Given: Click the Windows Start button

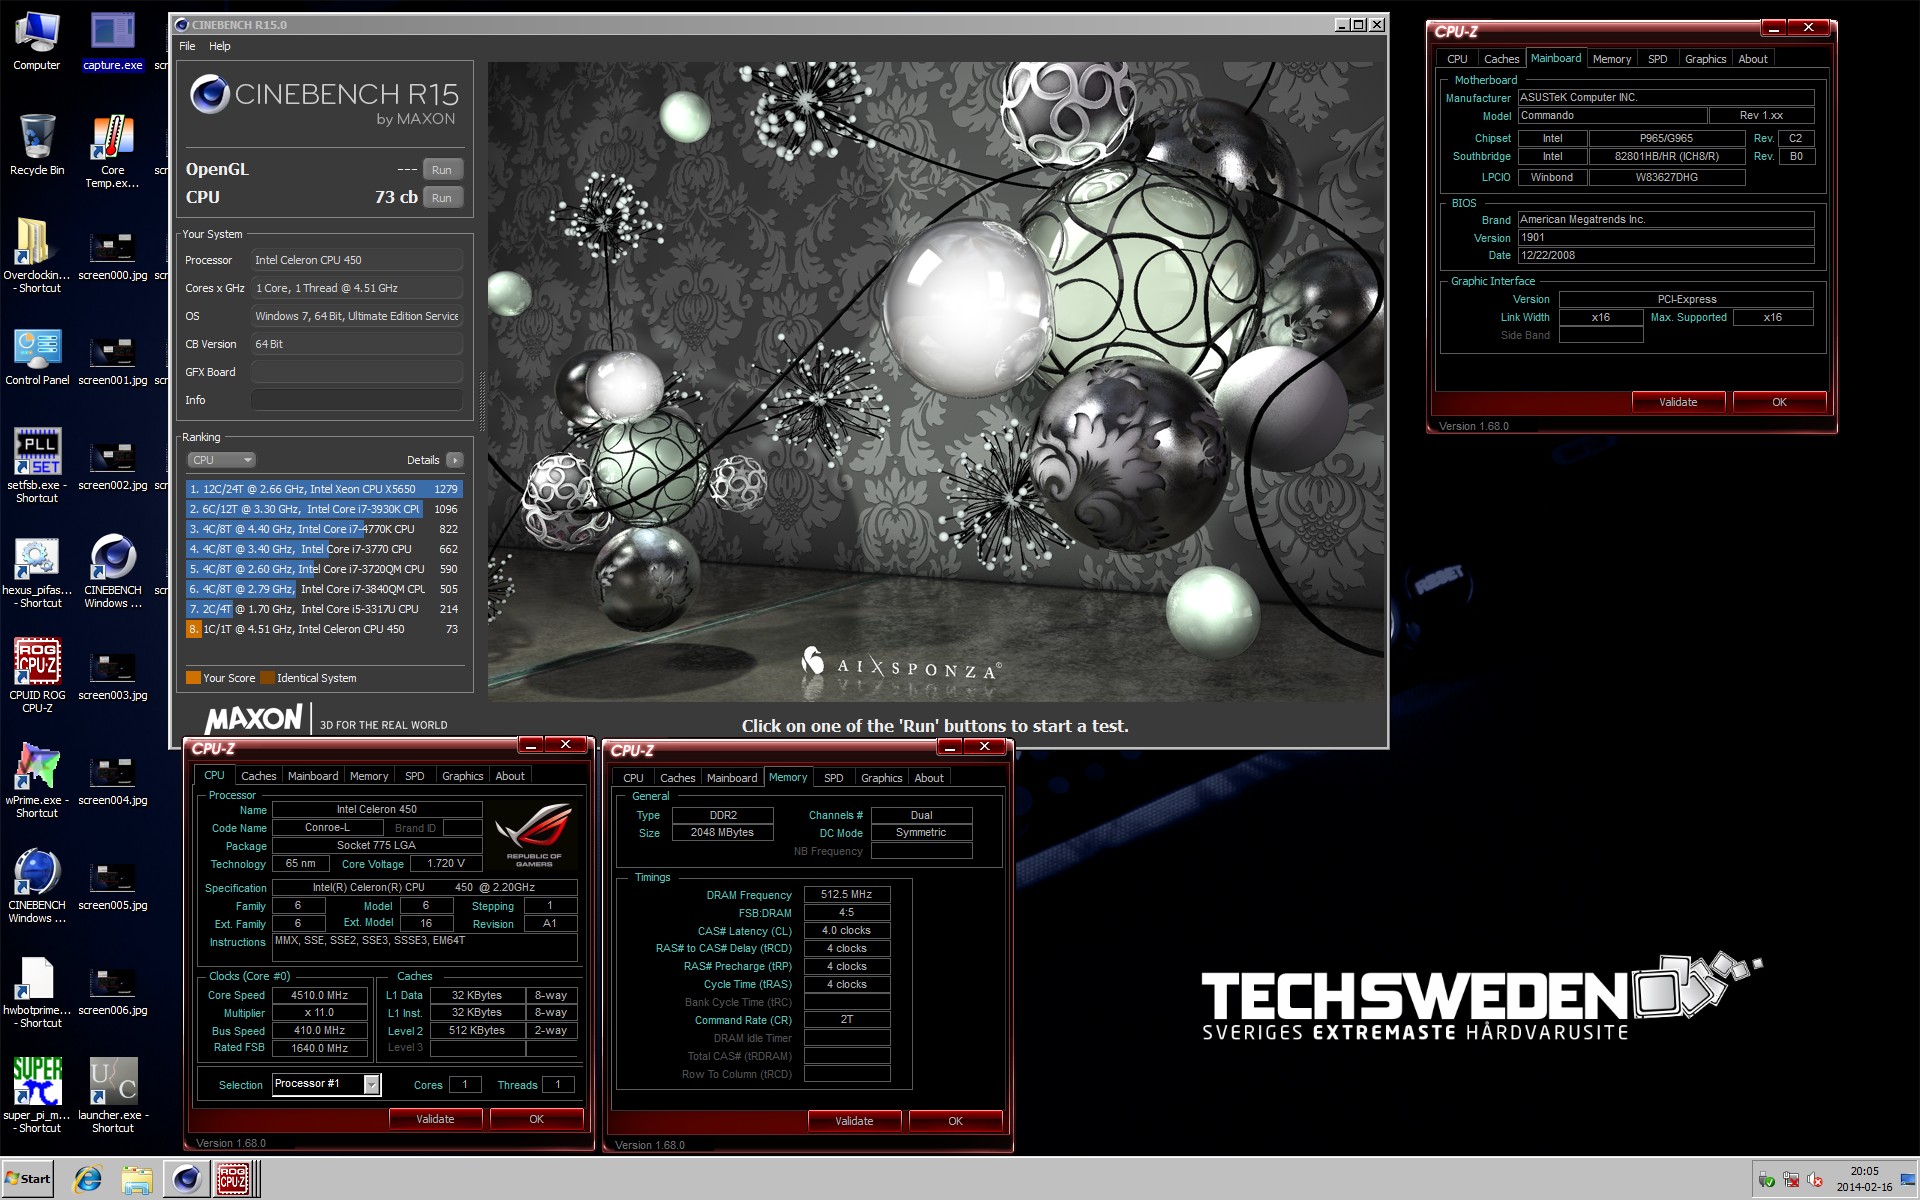Looking at the screenshot, I should click(28, 1179).
